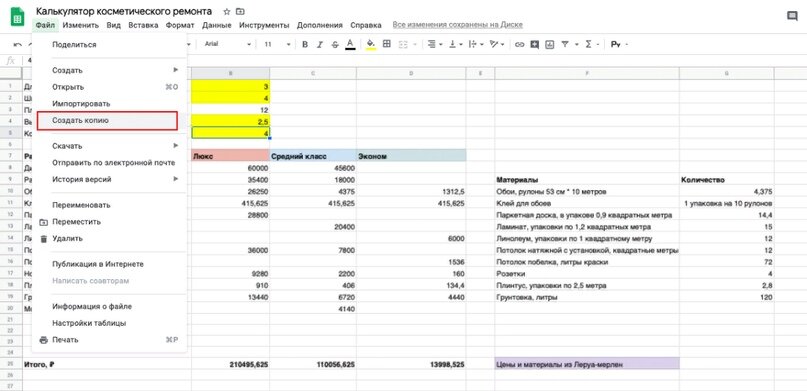Open the Инструменты menu

(264, 25)
